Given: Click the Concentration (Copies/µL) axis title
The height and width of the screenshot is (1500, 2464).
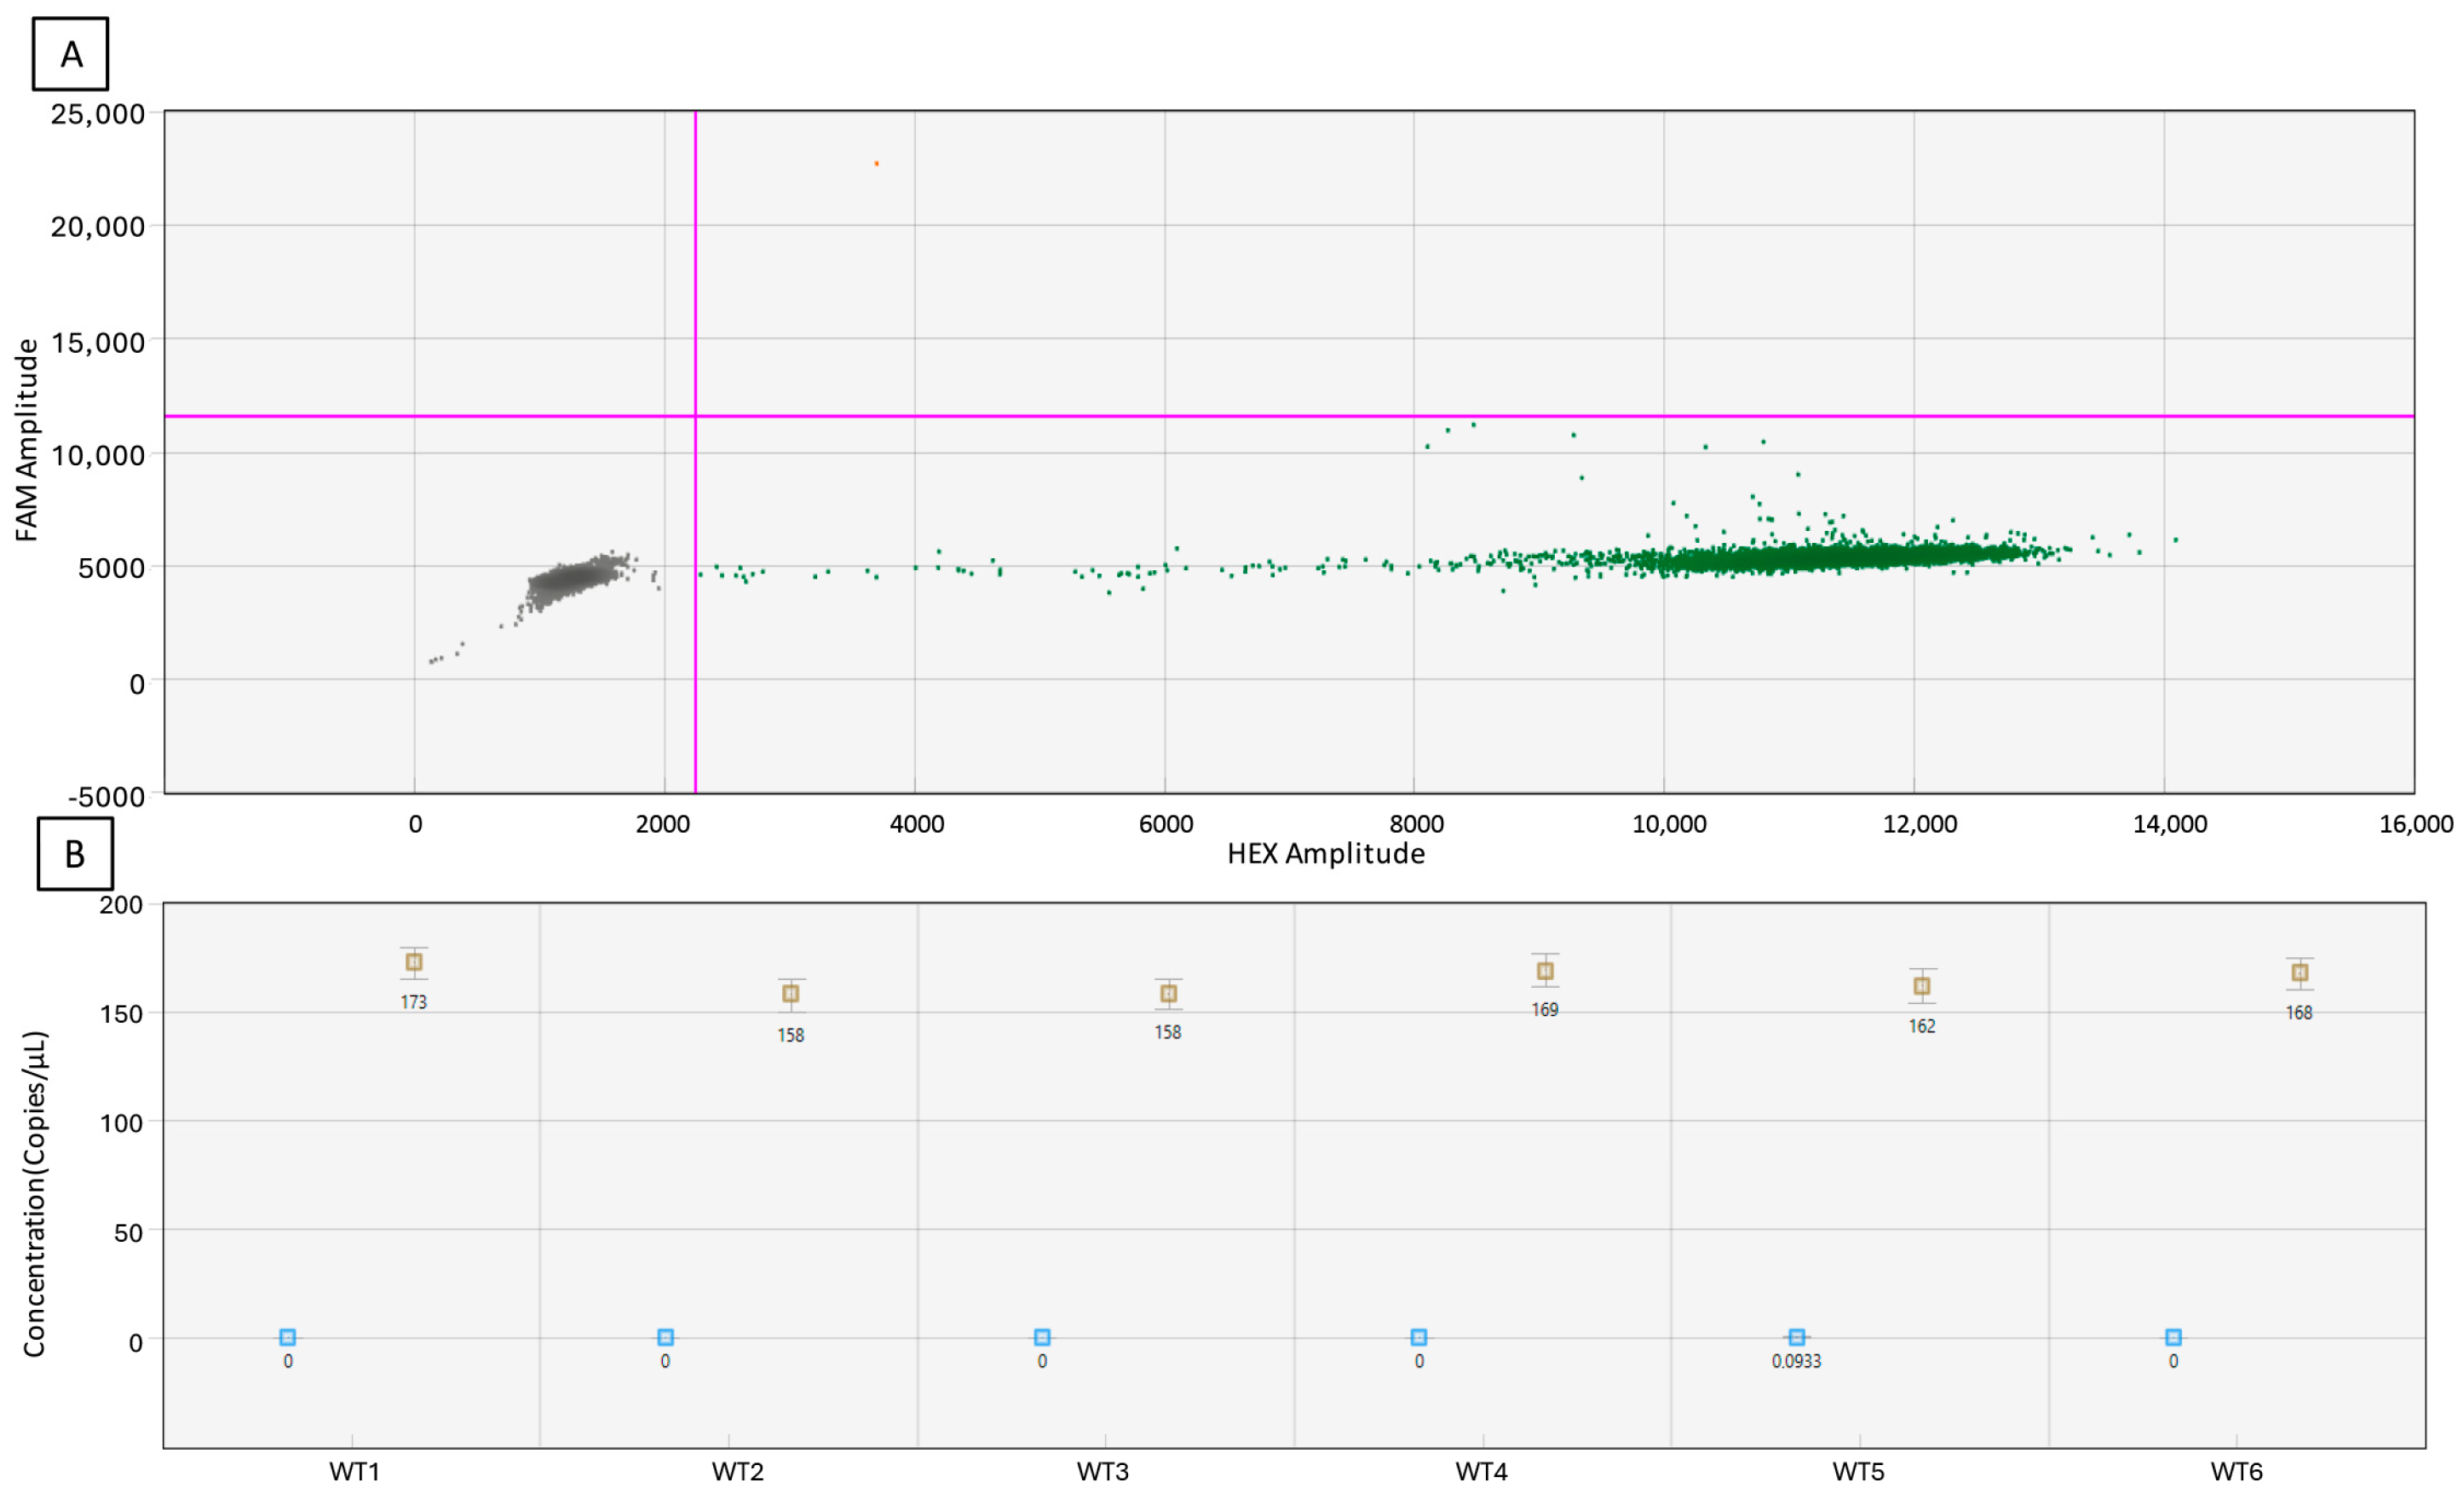Looking at the screenshot, I should click(x=35, y=1194).
